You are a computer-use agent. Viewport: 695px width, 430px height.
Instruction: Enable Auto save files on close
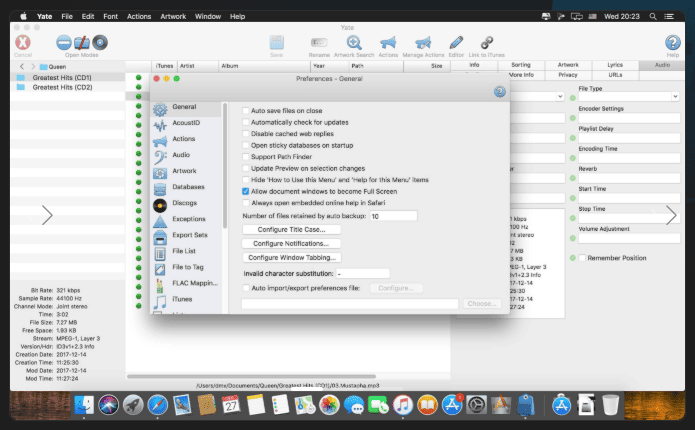coord(246,110)
